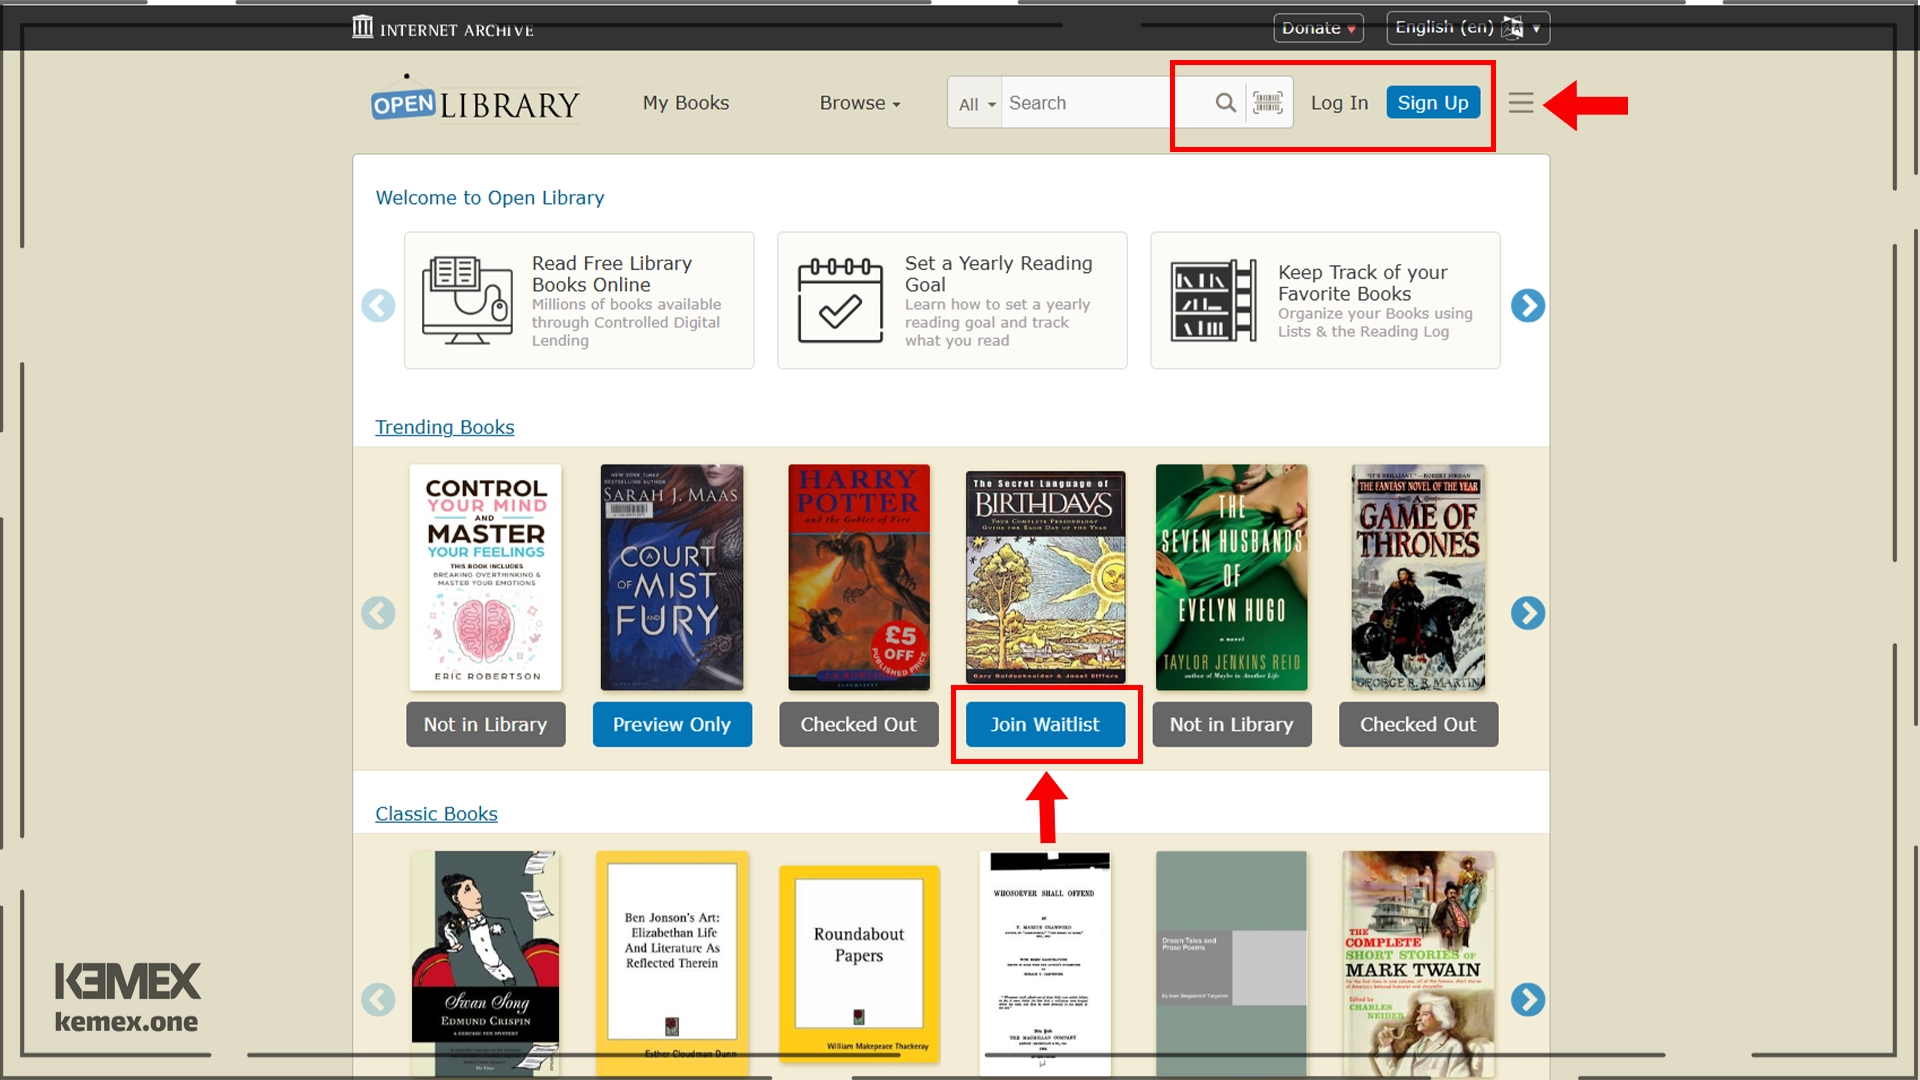Image resolution: width=1920 pixels, height=1080 pixels.
Task: Focus the Search input field
Action: pos(1104,103)
